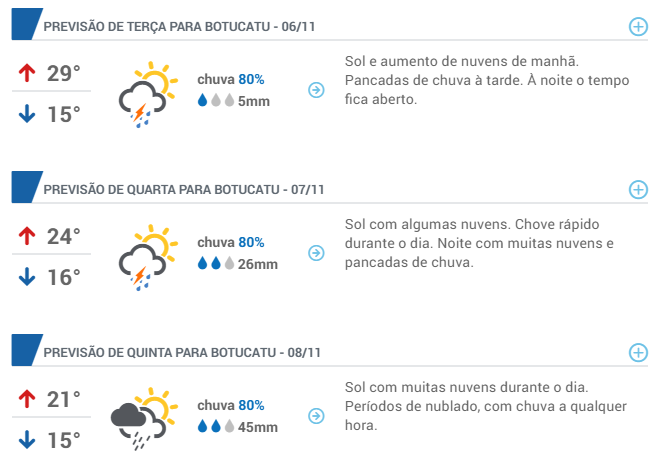The height and width of the screenshot is (467, 663).
Task: Click the max temperature 21° on Thursday
Action: pos(63,399)
